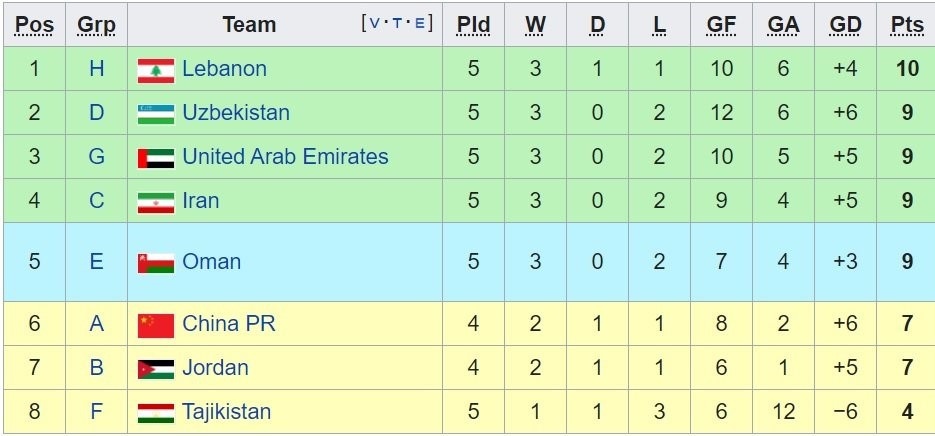This screenshot has width=935, height=436.
Task: Open the Tajikistan team link
Action: 226,412
